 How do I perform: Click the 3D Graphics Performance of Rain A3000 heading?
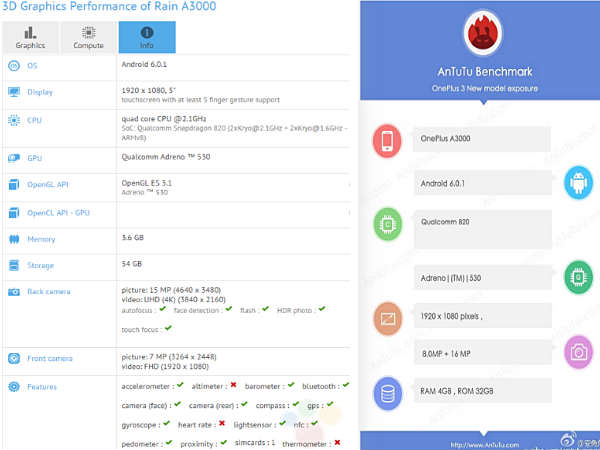click(x=109, y=6)
